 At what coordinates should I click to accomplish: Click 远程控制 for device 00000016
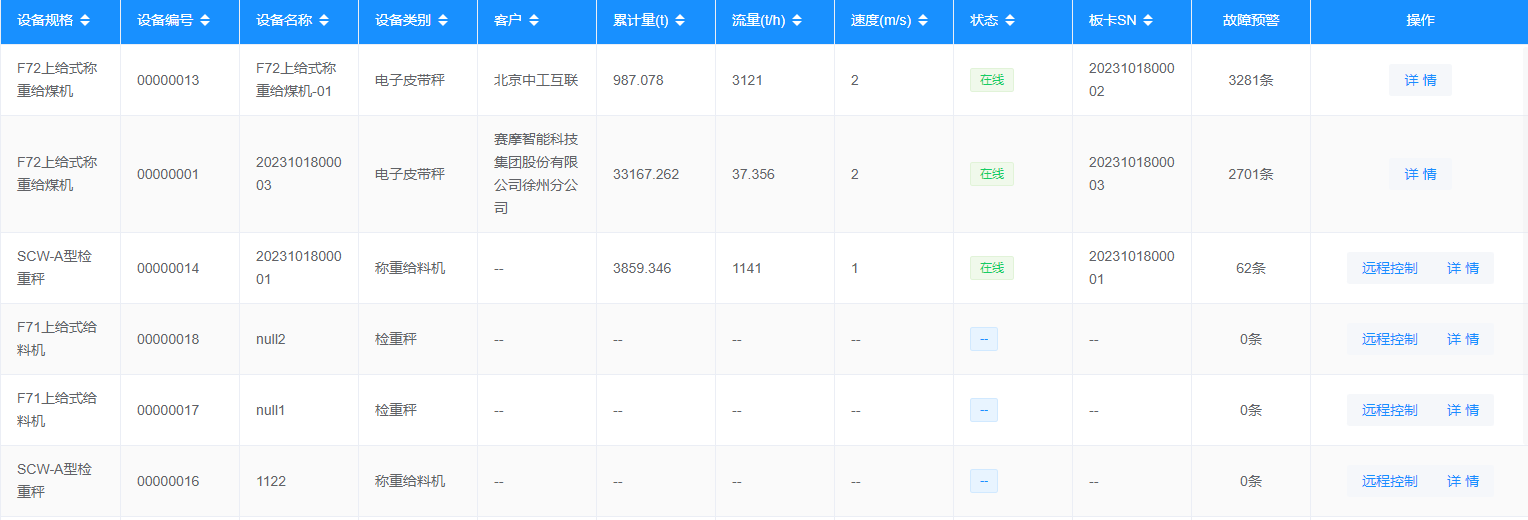[x=1389, y=481]
